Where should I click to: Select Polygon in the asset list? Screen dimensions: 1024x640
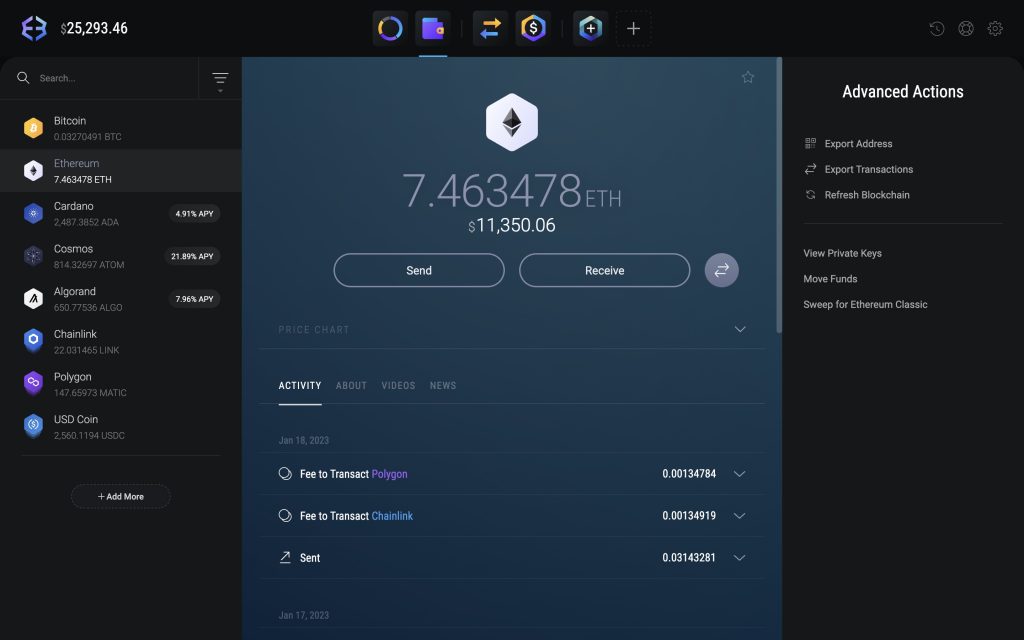pyautogui.click(x=121, y=384)
